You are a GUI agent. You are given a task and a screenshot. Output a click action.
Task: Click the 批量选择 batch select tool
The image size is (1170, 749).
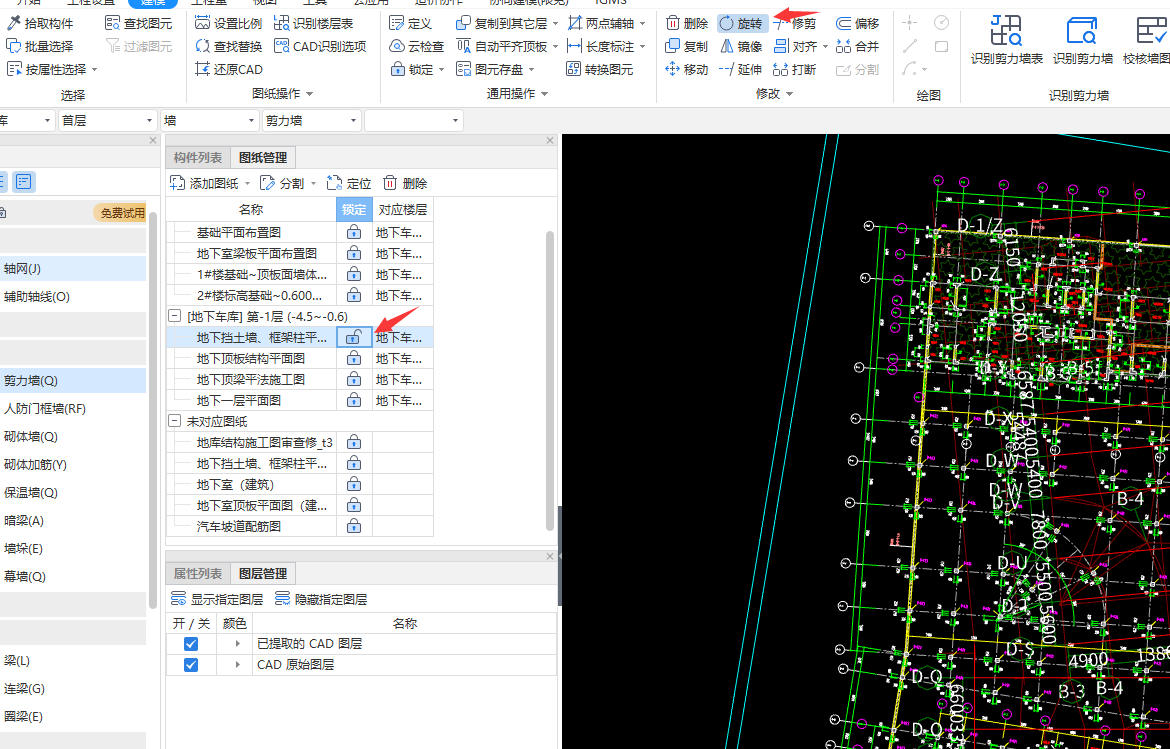[40, 46]
